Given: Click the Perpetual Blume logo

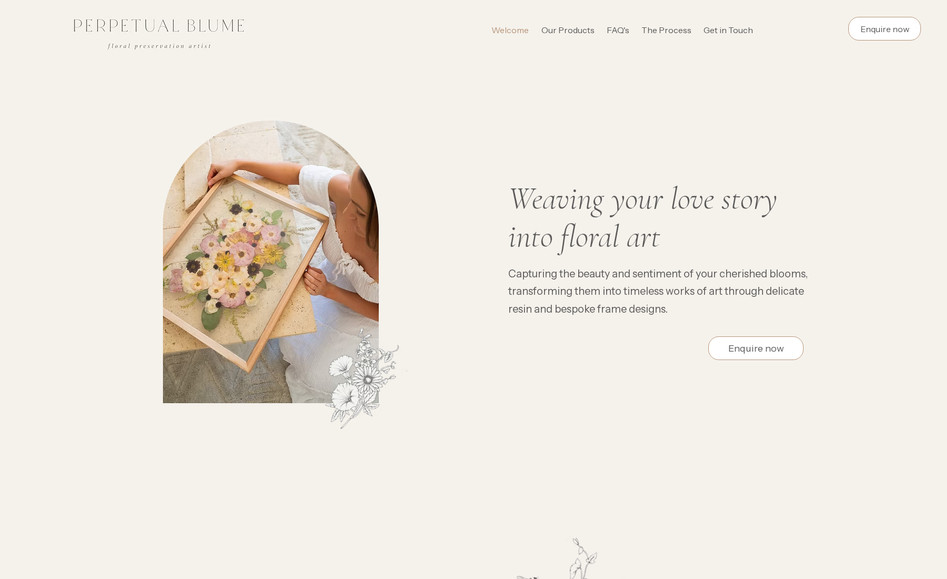Looking at the screenshot, I should pyautogui.click(x=159, y=33).
